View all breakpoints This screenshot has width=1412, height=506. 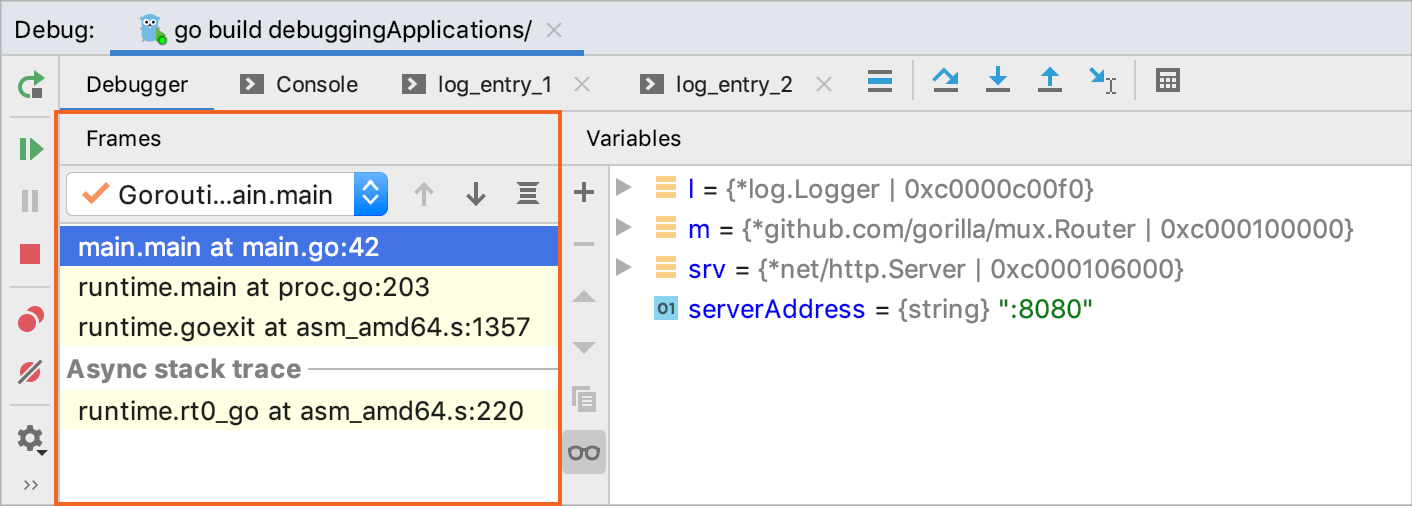31,320
